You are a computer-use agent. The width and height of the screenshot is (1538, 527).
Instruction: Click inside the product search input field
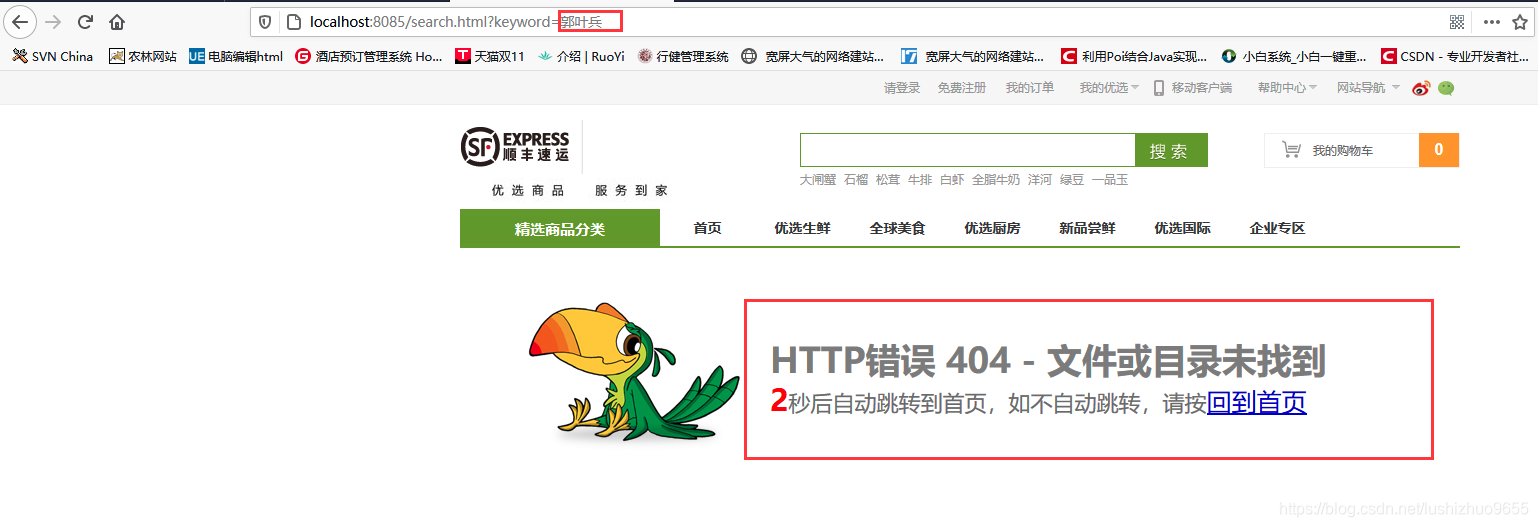[967, 150]
